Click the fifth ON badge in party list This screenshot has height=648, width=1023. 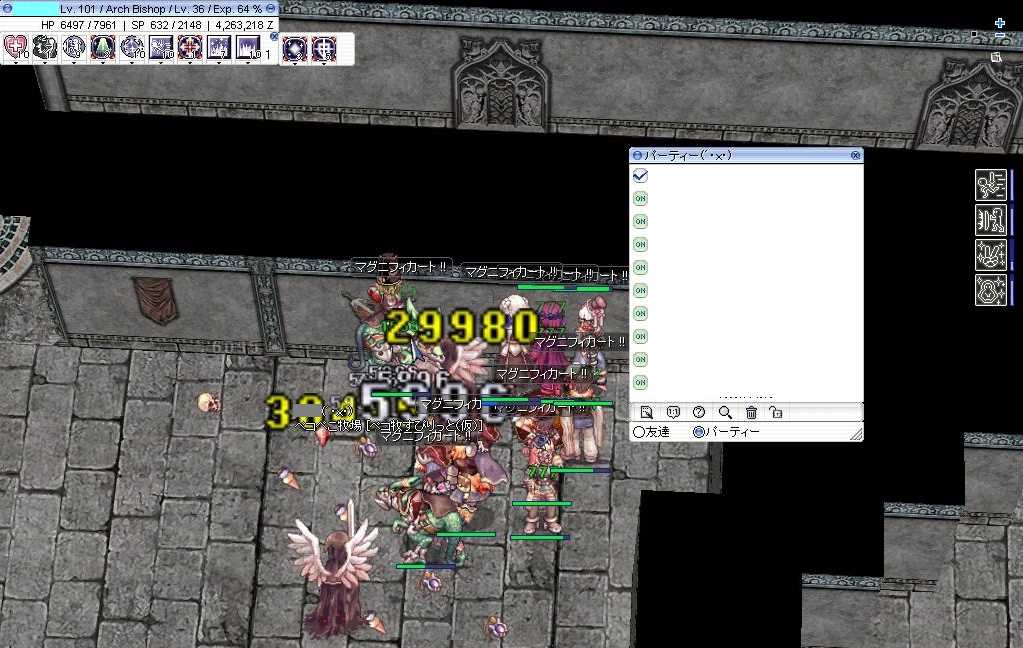click(640, 290)
